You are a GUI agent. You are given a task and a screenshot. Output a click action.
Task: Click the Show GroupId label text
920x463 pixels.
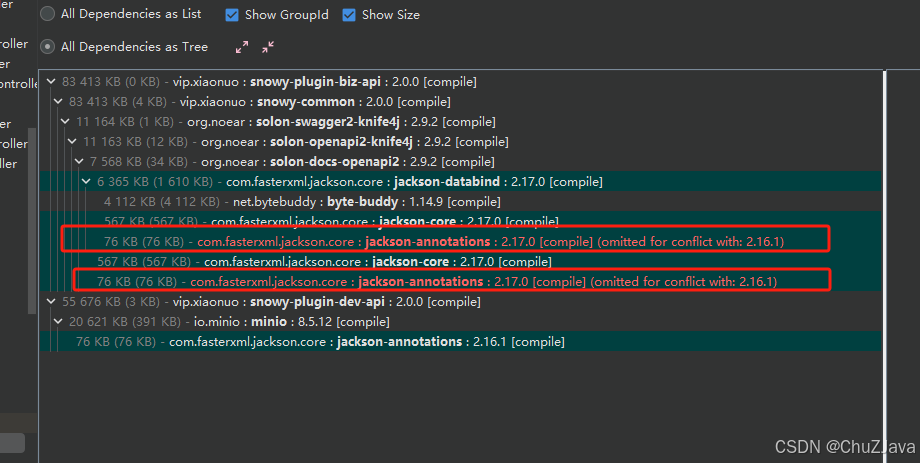click(x=286, y=15)
